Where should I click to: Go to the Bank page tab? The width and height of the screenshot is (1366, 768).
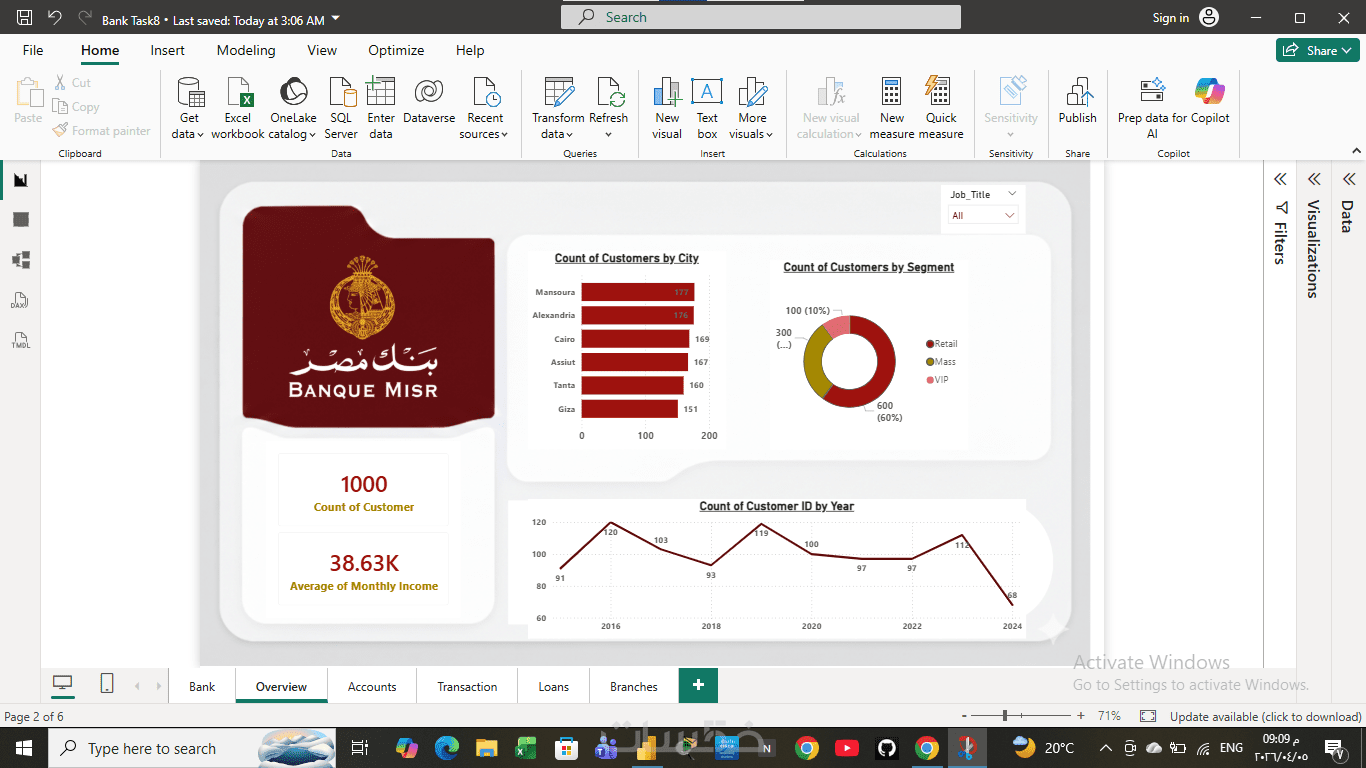[x=202, y=686]
